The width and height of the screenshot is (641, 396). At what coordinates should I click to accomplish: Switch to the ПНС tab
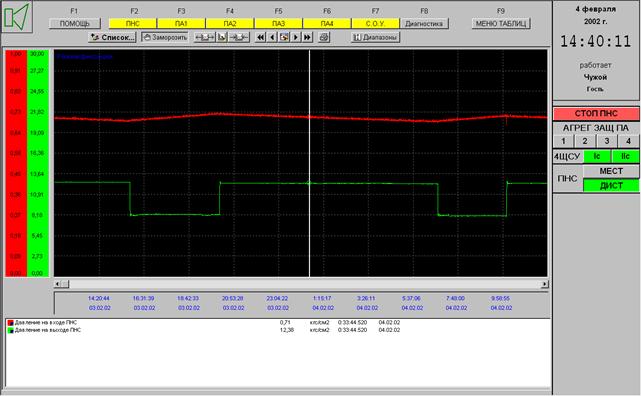point(132,24)
